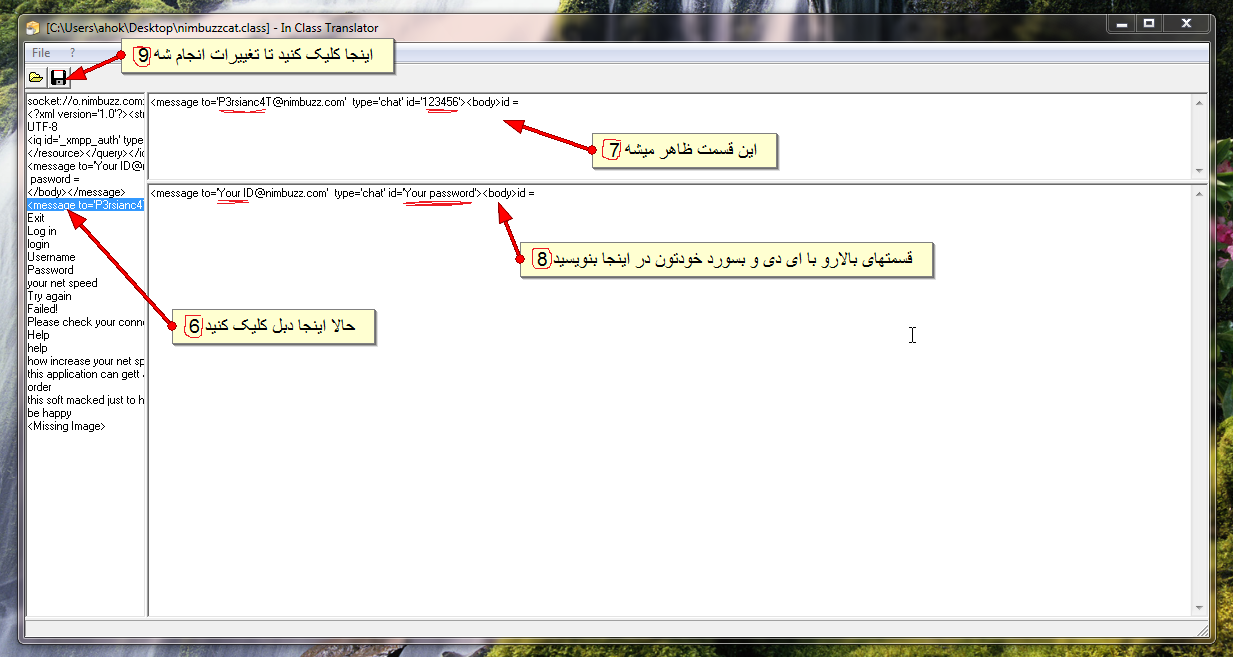Select the 'Exit' string in the list

(86, 218)
